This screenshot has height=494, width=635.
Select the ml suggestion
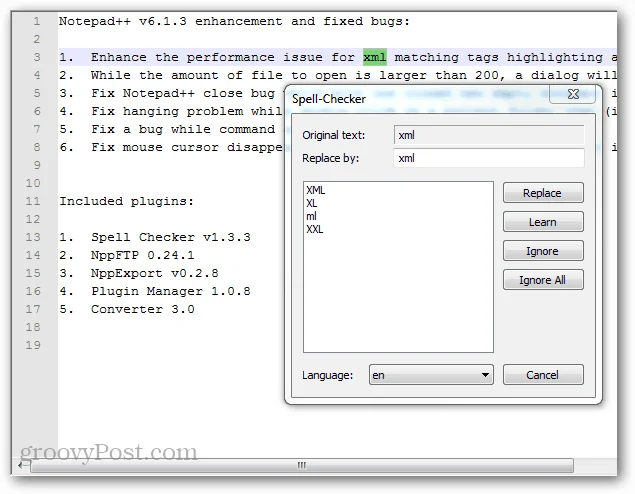pos(311,216)
